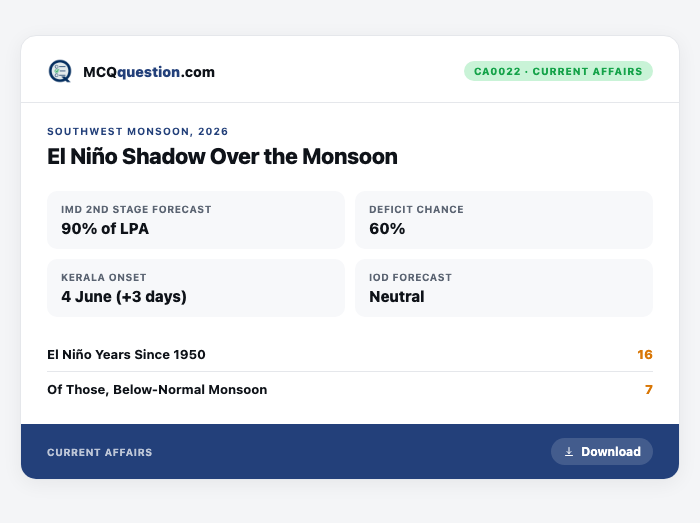Click the orange value 7
The image size is (700, 523).
[649, 390]
